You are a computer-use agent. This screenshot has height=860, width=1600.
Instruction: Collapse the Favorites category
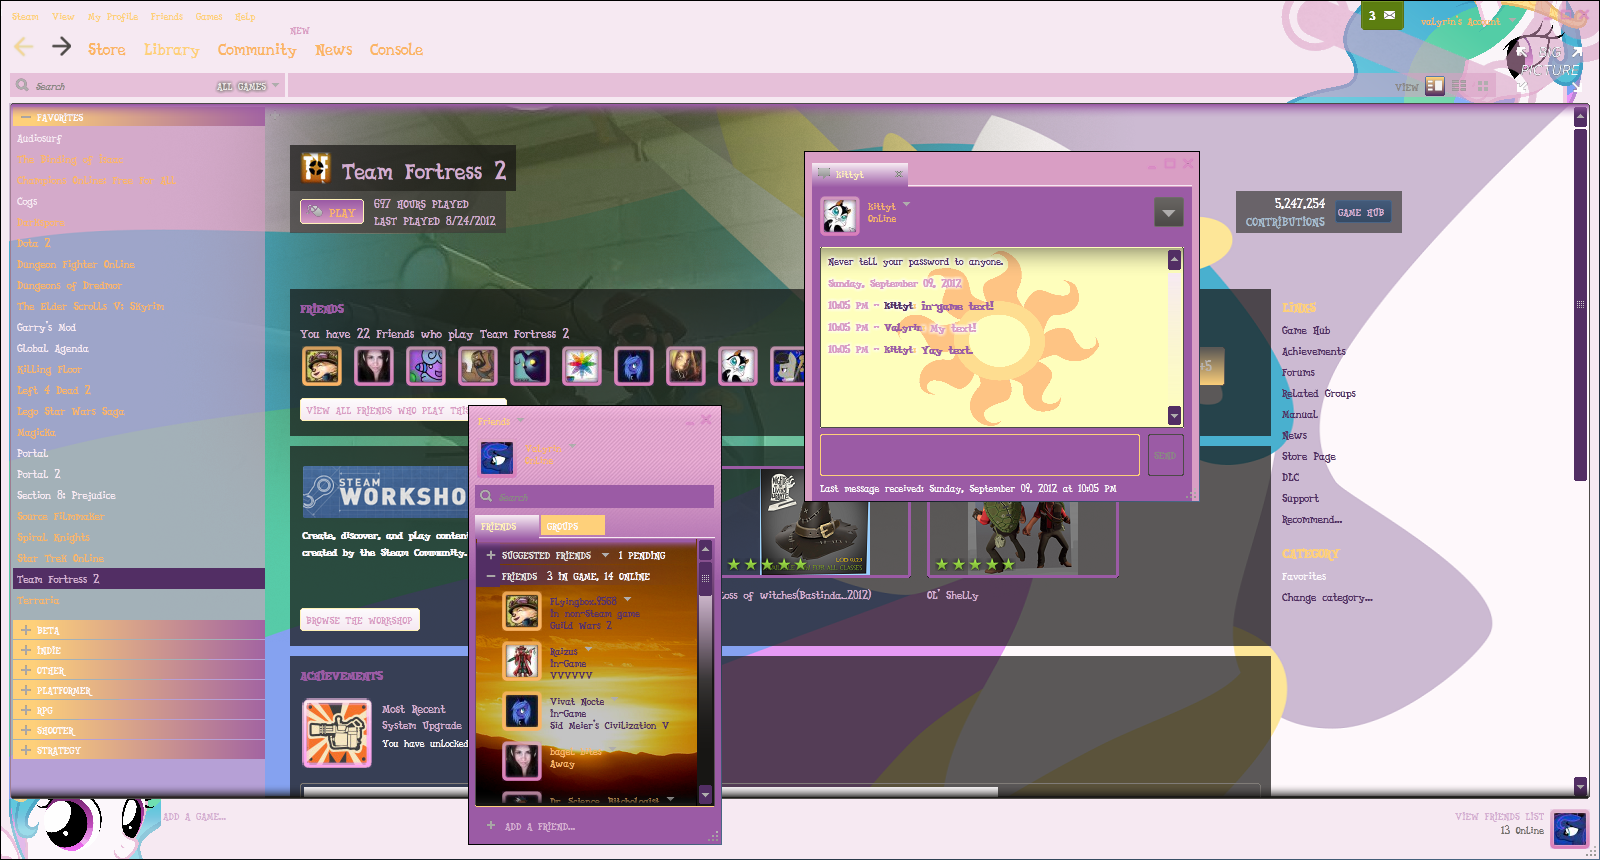26,117
